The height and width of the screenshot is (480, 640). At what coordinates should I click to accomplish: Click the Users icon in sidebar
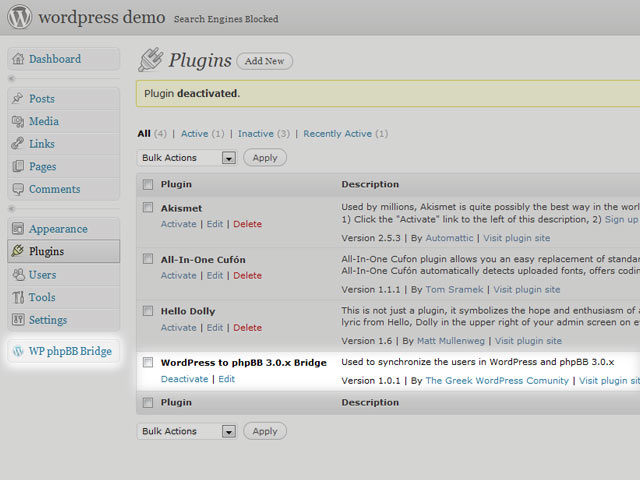[18, 274]
